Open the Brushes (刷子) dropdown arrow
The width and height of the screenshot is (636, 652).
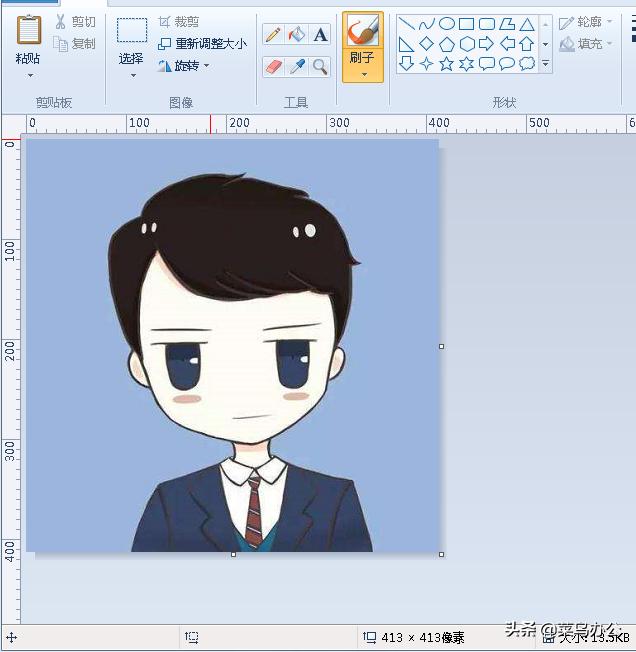coord(364,75)
